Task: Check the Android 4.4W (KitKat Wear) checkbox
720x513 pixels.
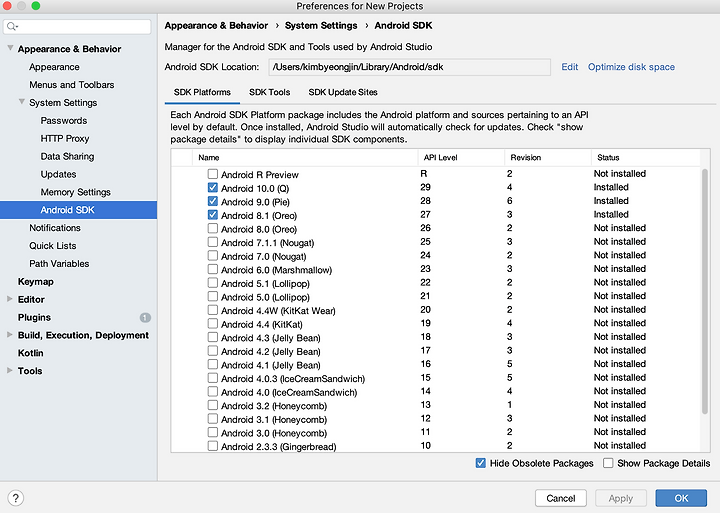Action: [213, 310]
